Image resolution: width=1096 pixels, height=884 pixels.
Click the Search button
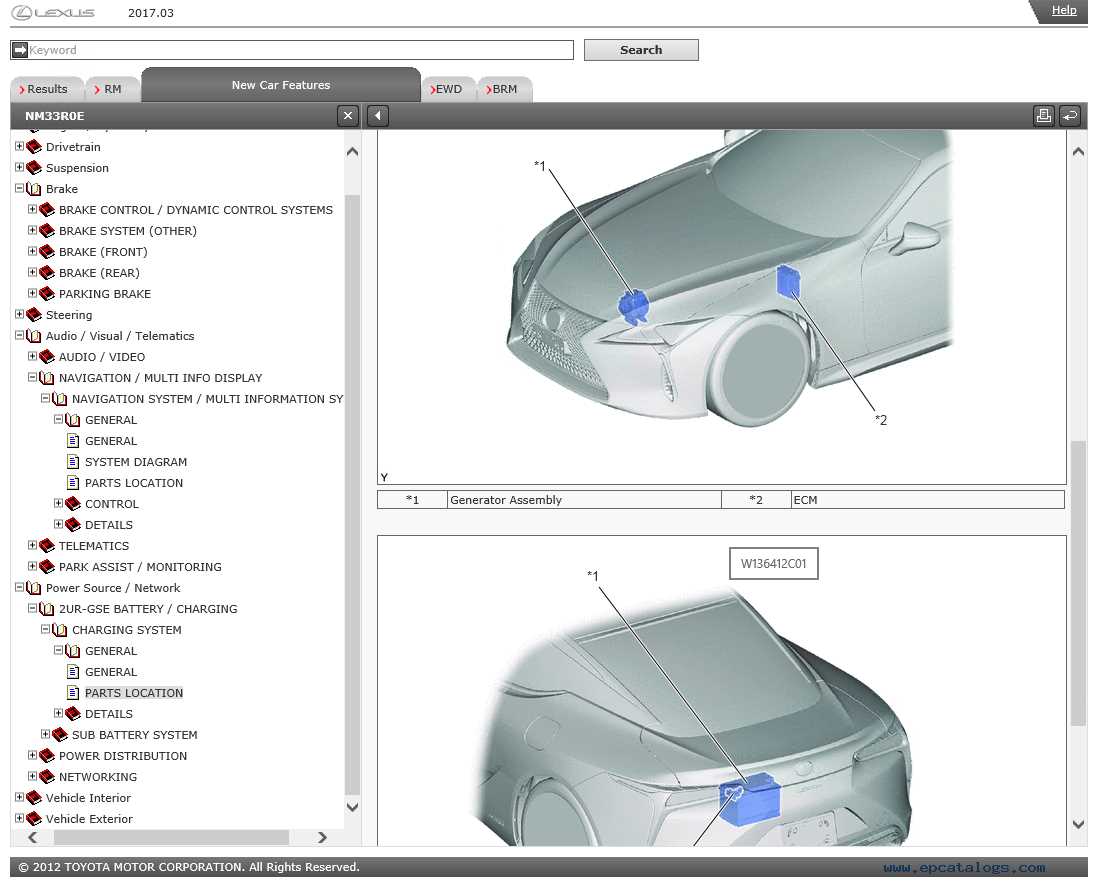[x=641, y=50]
